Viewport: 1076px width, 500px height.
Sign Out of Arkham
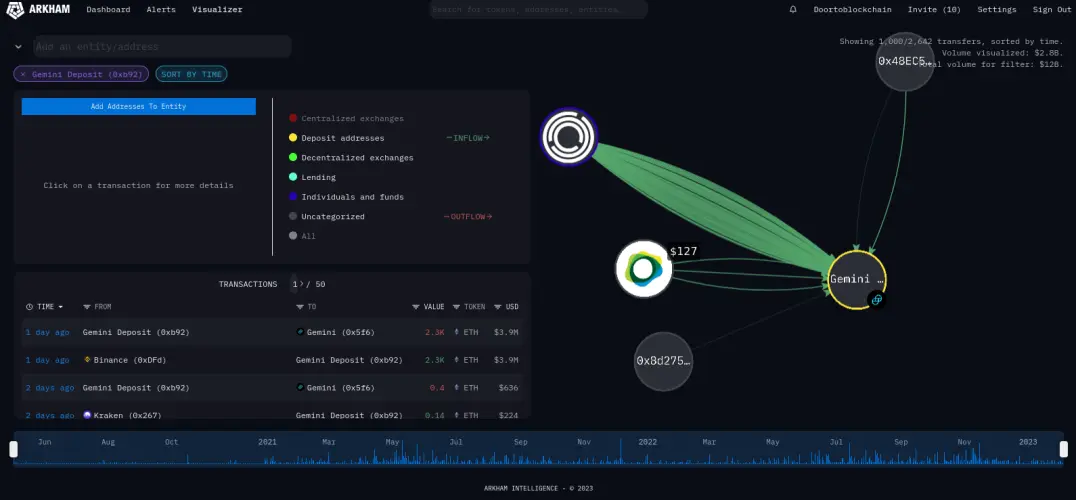click(x=1051, y=10)
